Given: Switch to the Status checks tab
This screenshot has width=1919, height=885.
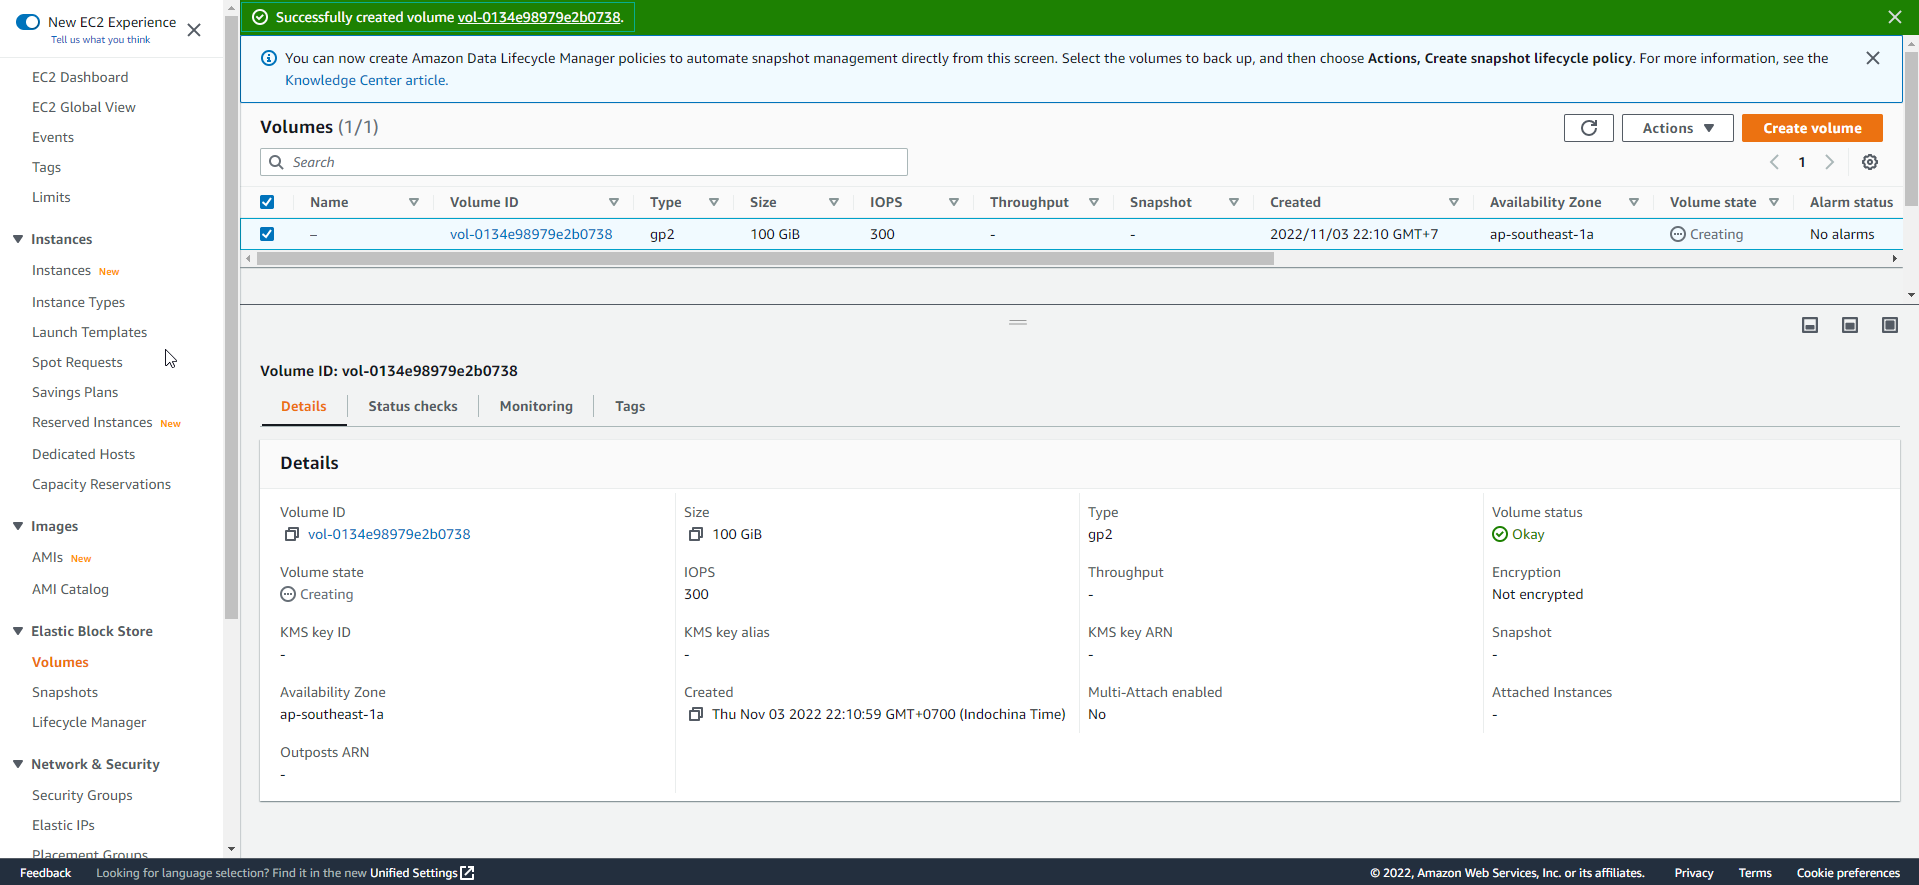Looking at the screenshot, I should click(x=413, y=406).
